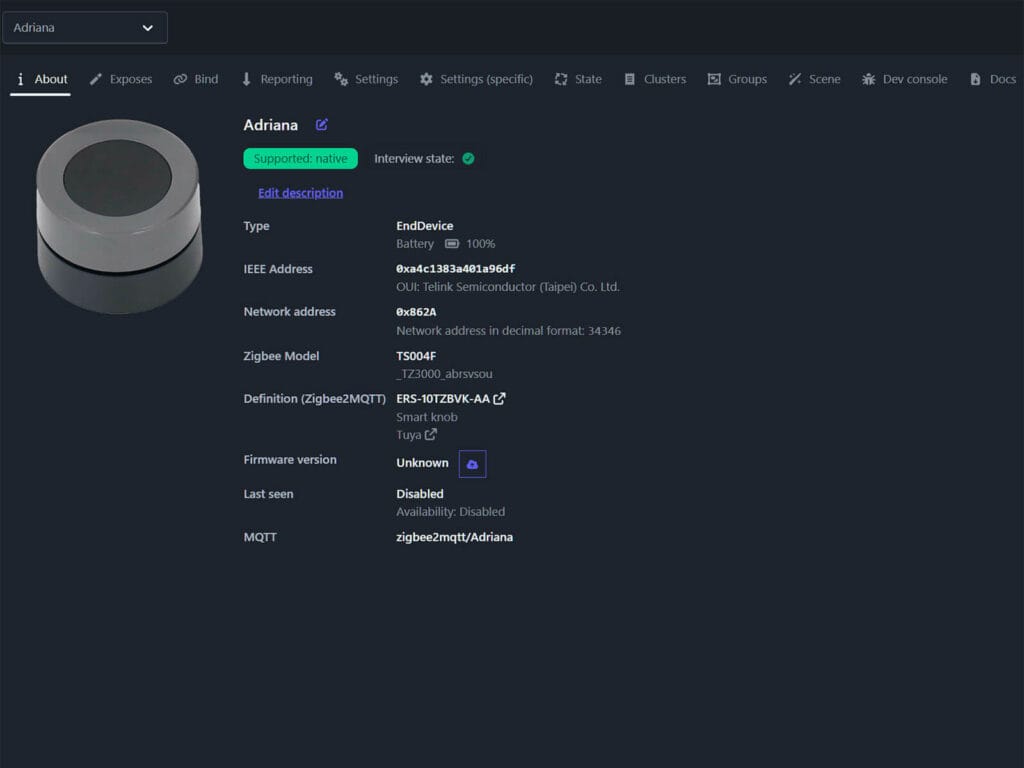The height and width of the screenshot is (768, 1024).
Task: Click the Edit description link
Action: click(300, 193)
